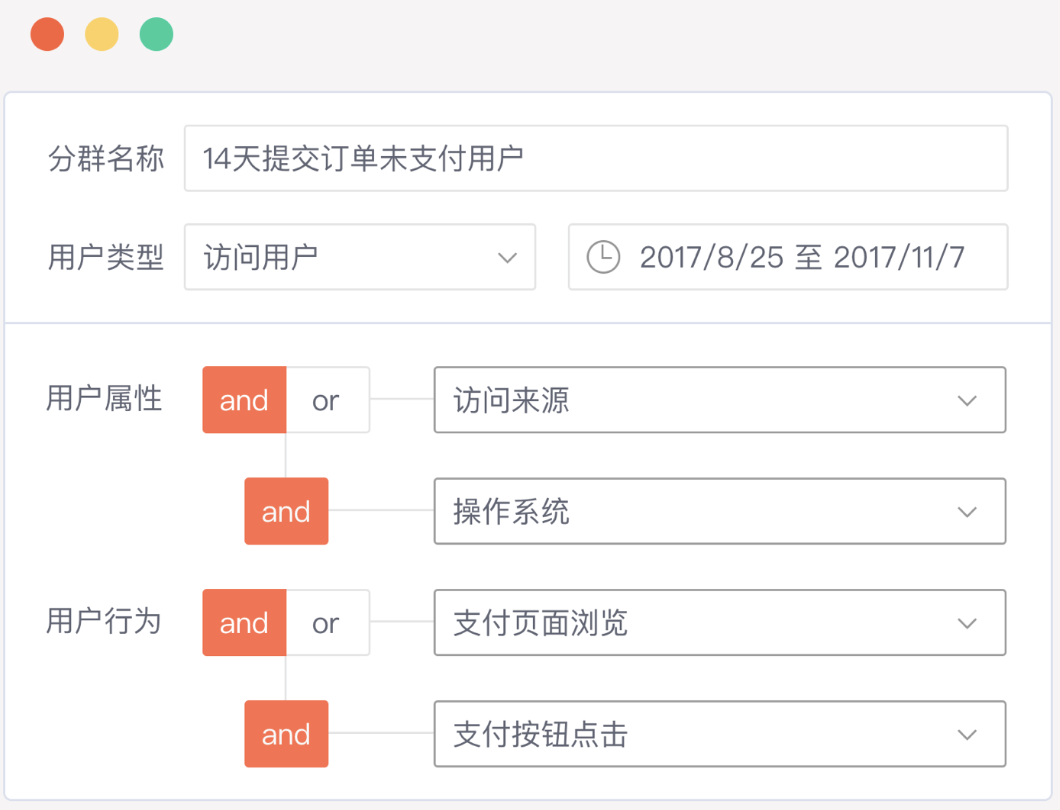Switch 用户行为 operator to "or"
1060x810 pixels.
click(x=325, y=622)
